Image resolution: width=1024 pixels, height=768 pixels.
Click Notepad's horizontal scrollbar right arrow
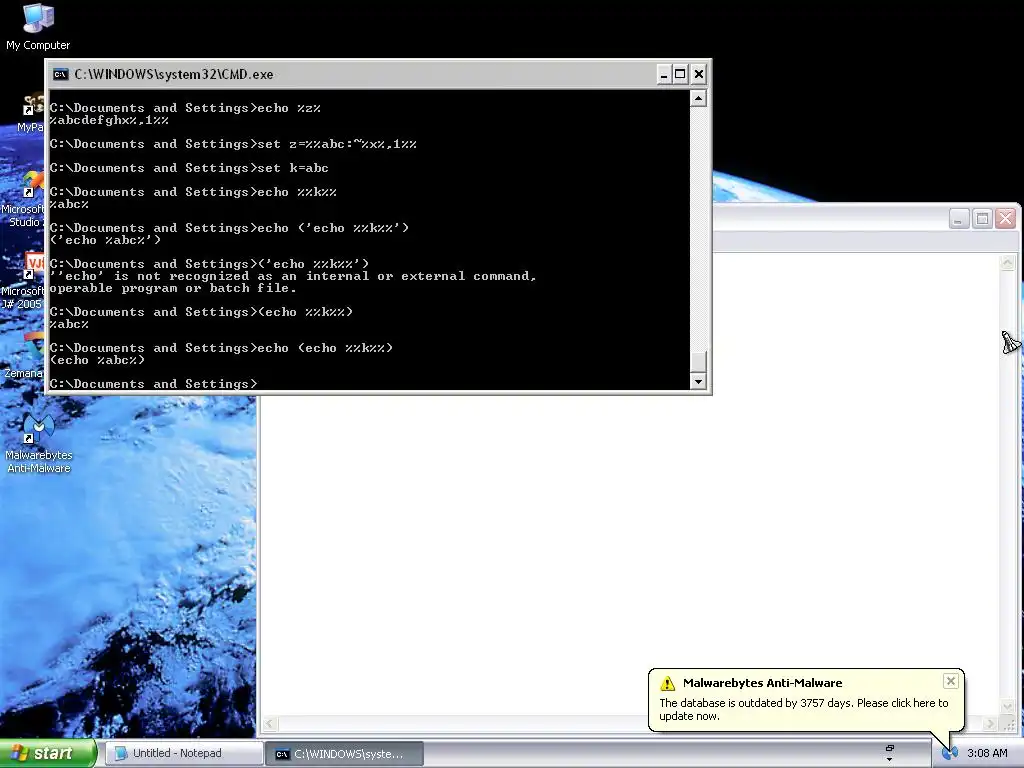(991, 724)
